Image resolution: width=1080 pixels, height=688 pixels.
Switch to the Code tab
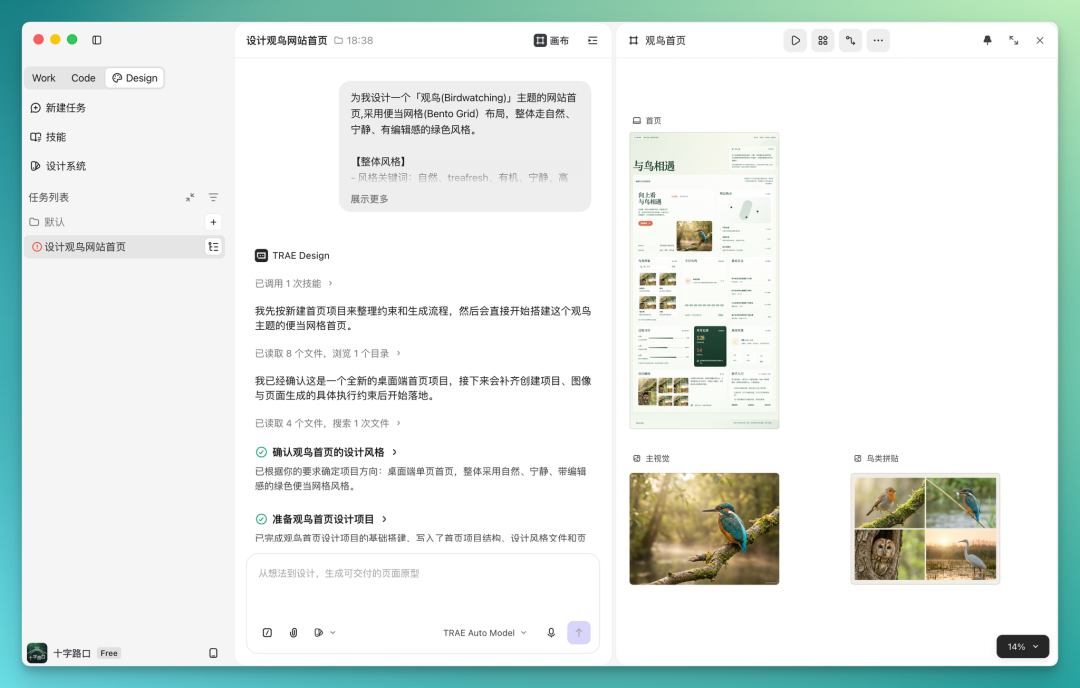click(83, 78)
